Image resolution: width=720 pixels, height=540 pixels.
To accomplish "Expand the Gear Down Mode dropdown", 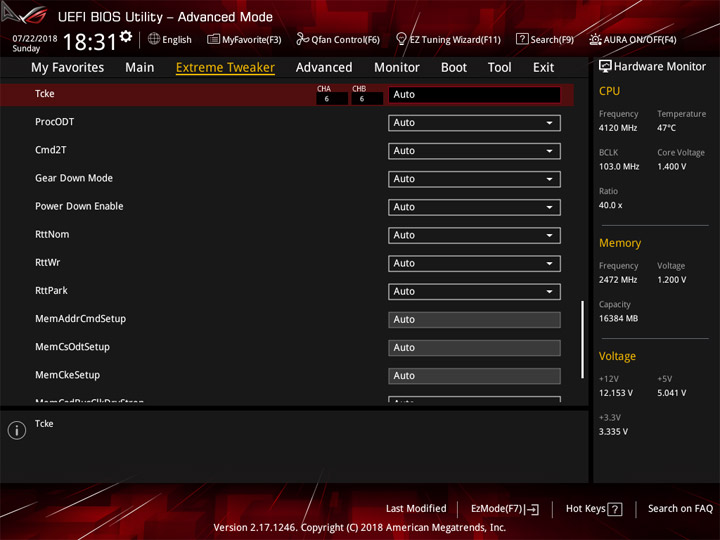I will click(474, 179).
